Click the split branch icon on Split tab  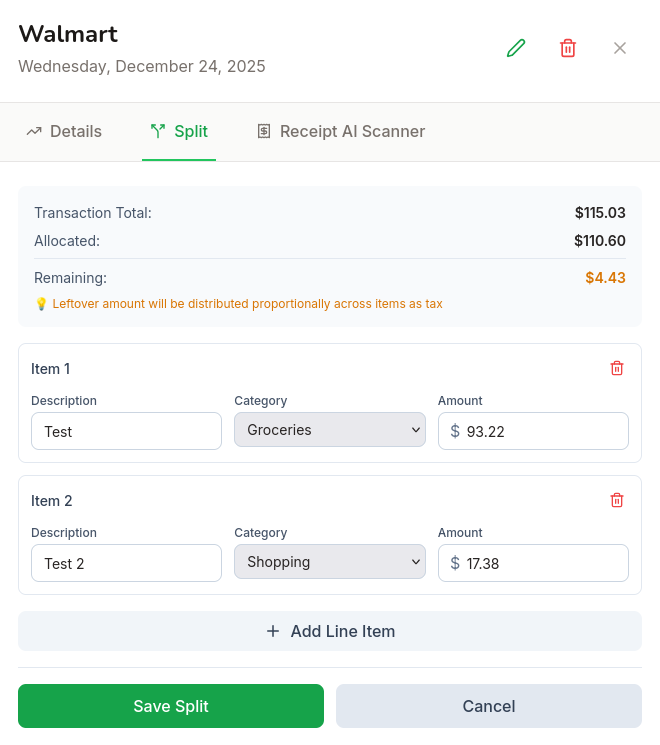pos(158,131)
